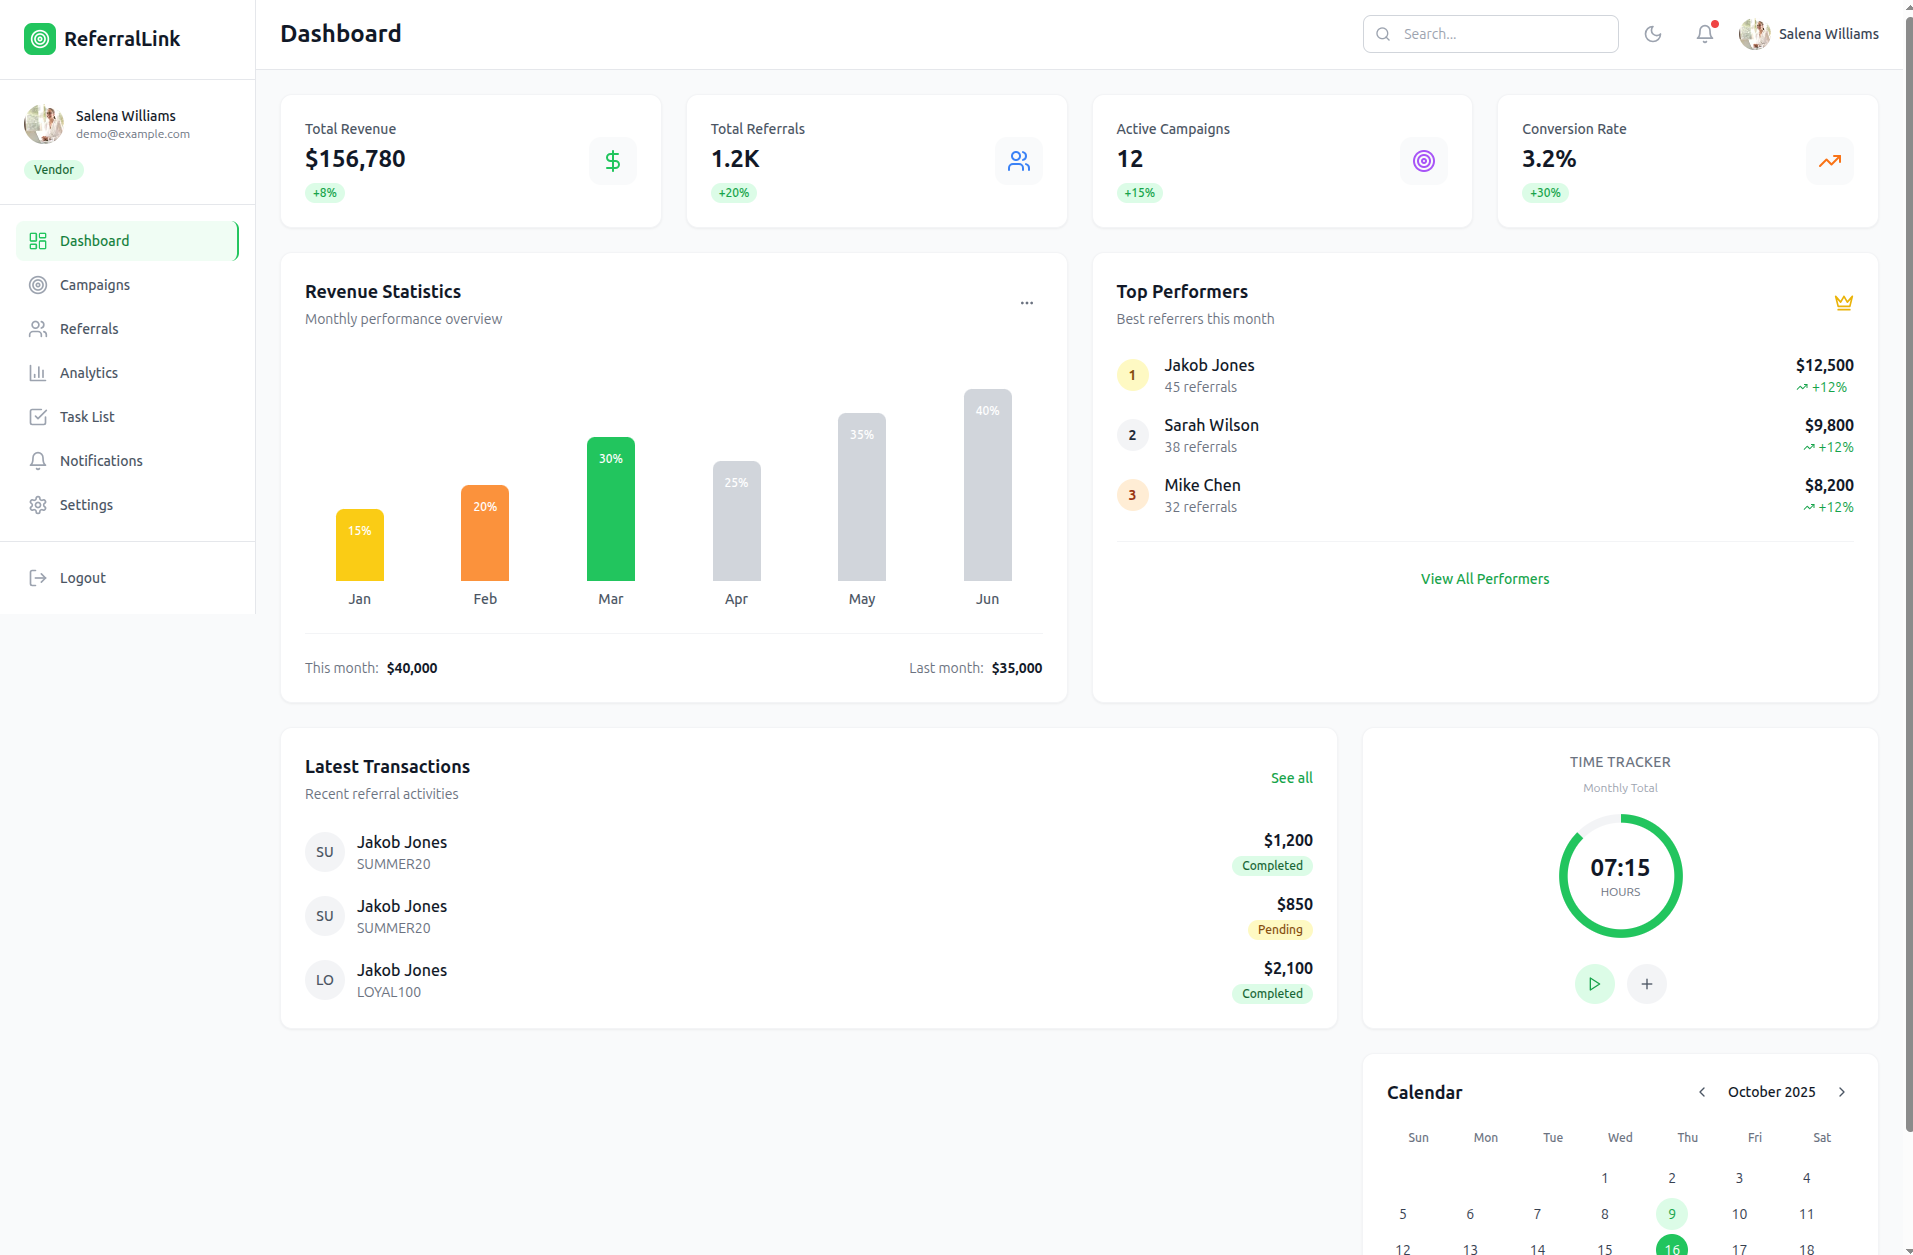The width and height of the screenshot is (1913, 1255).
Task: Click the View All Performers link
Action: [1485, 579]
